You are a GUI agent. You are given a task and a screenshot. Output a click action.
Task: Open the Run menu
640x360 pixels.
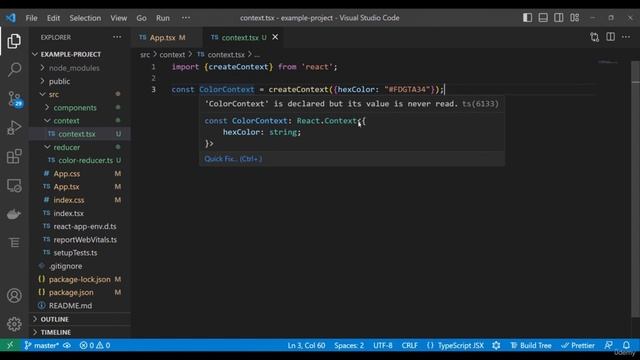coord(163,18)
